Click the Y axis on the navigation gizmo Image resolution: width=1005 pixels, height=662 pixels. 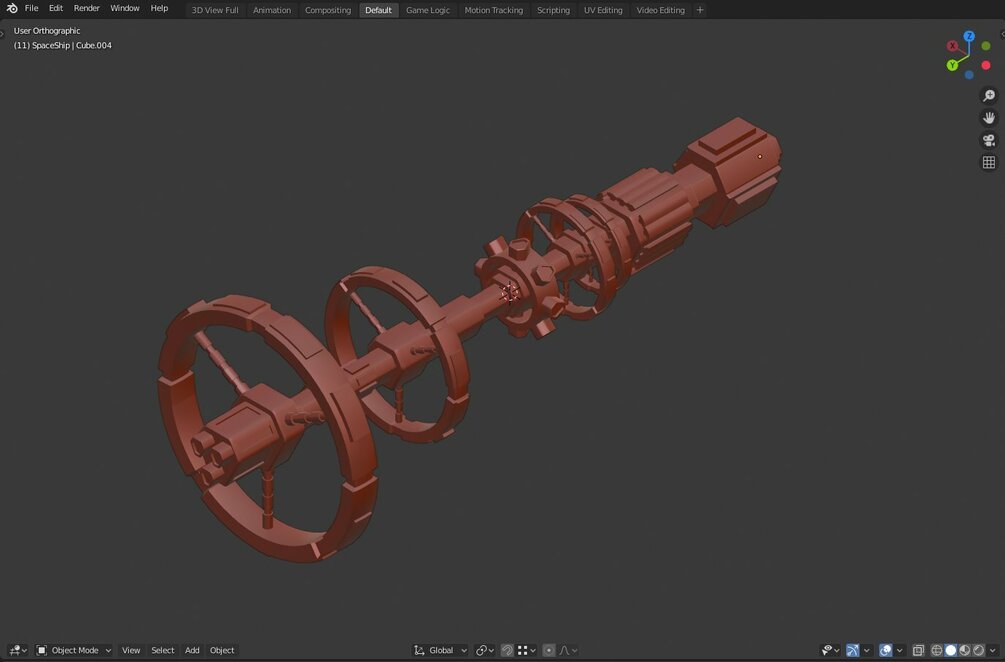coord(952,65)
